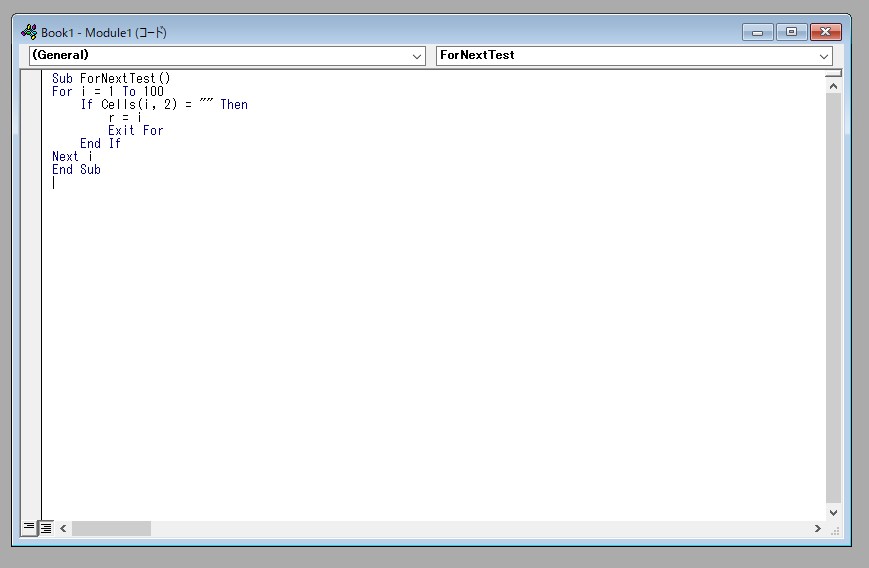Click the 'End If' code line
869x568 pixels.
[100, 144]
